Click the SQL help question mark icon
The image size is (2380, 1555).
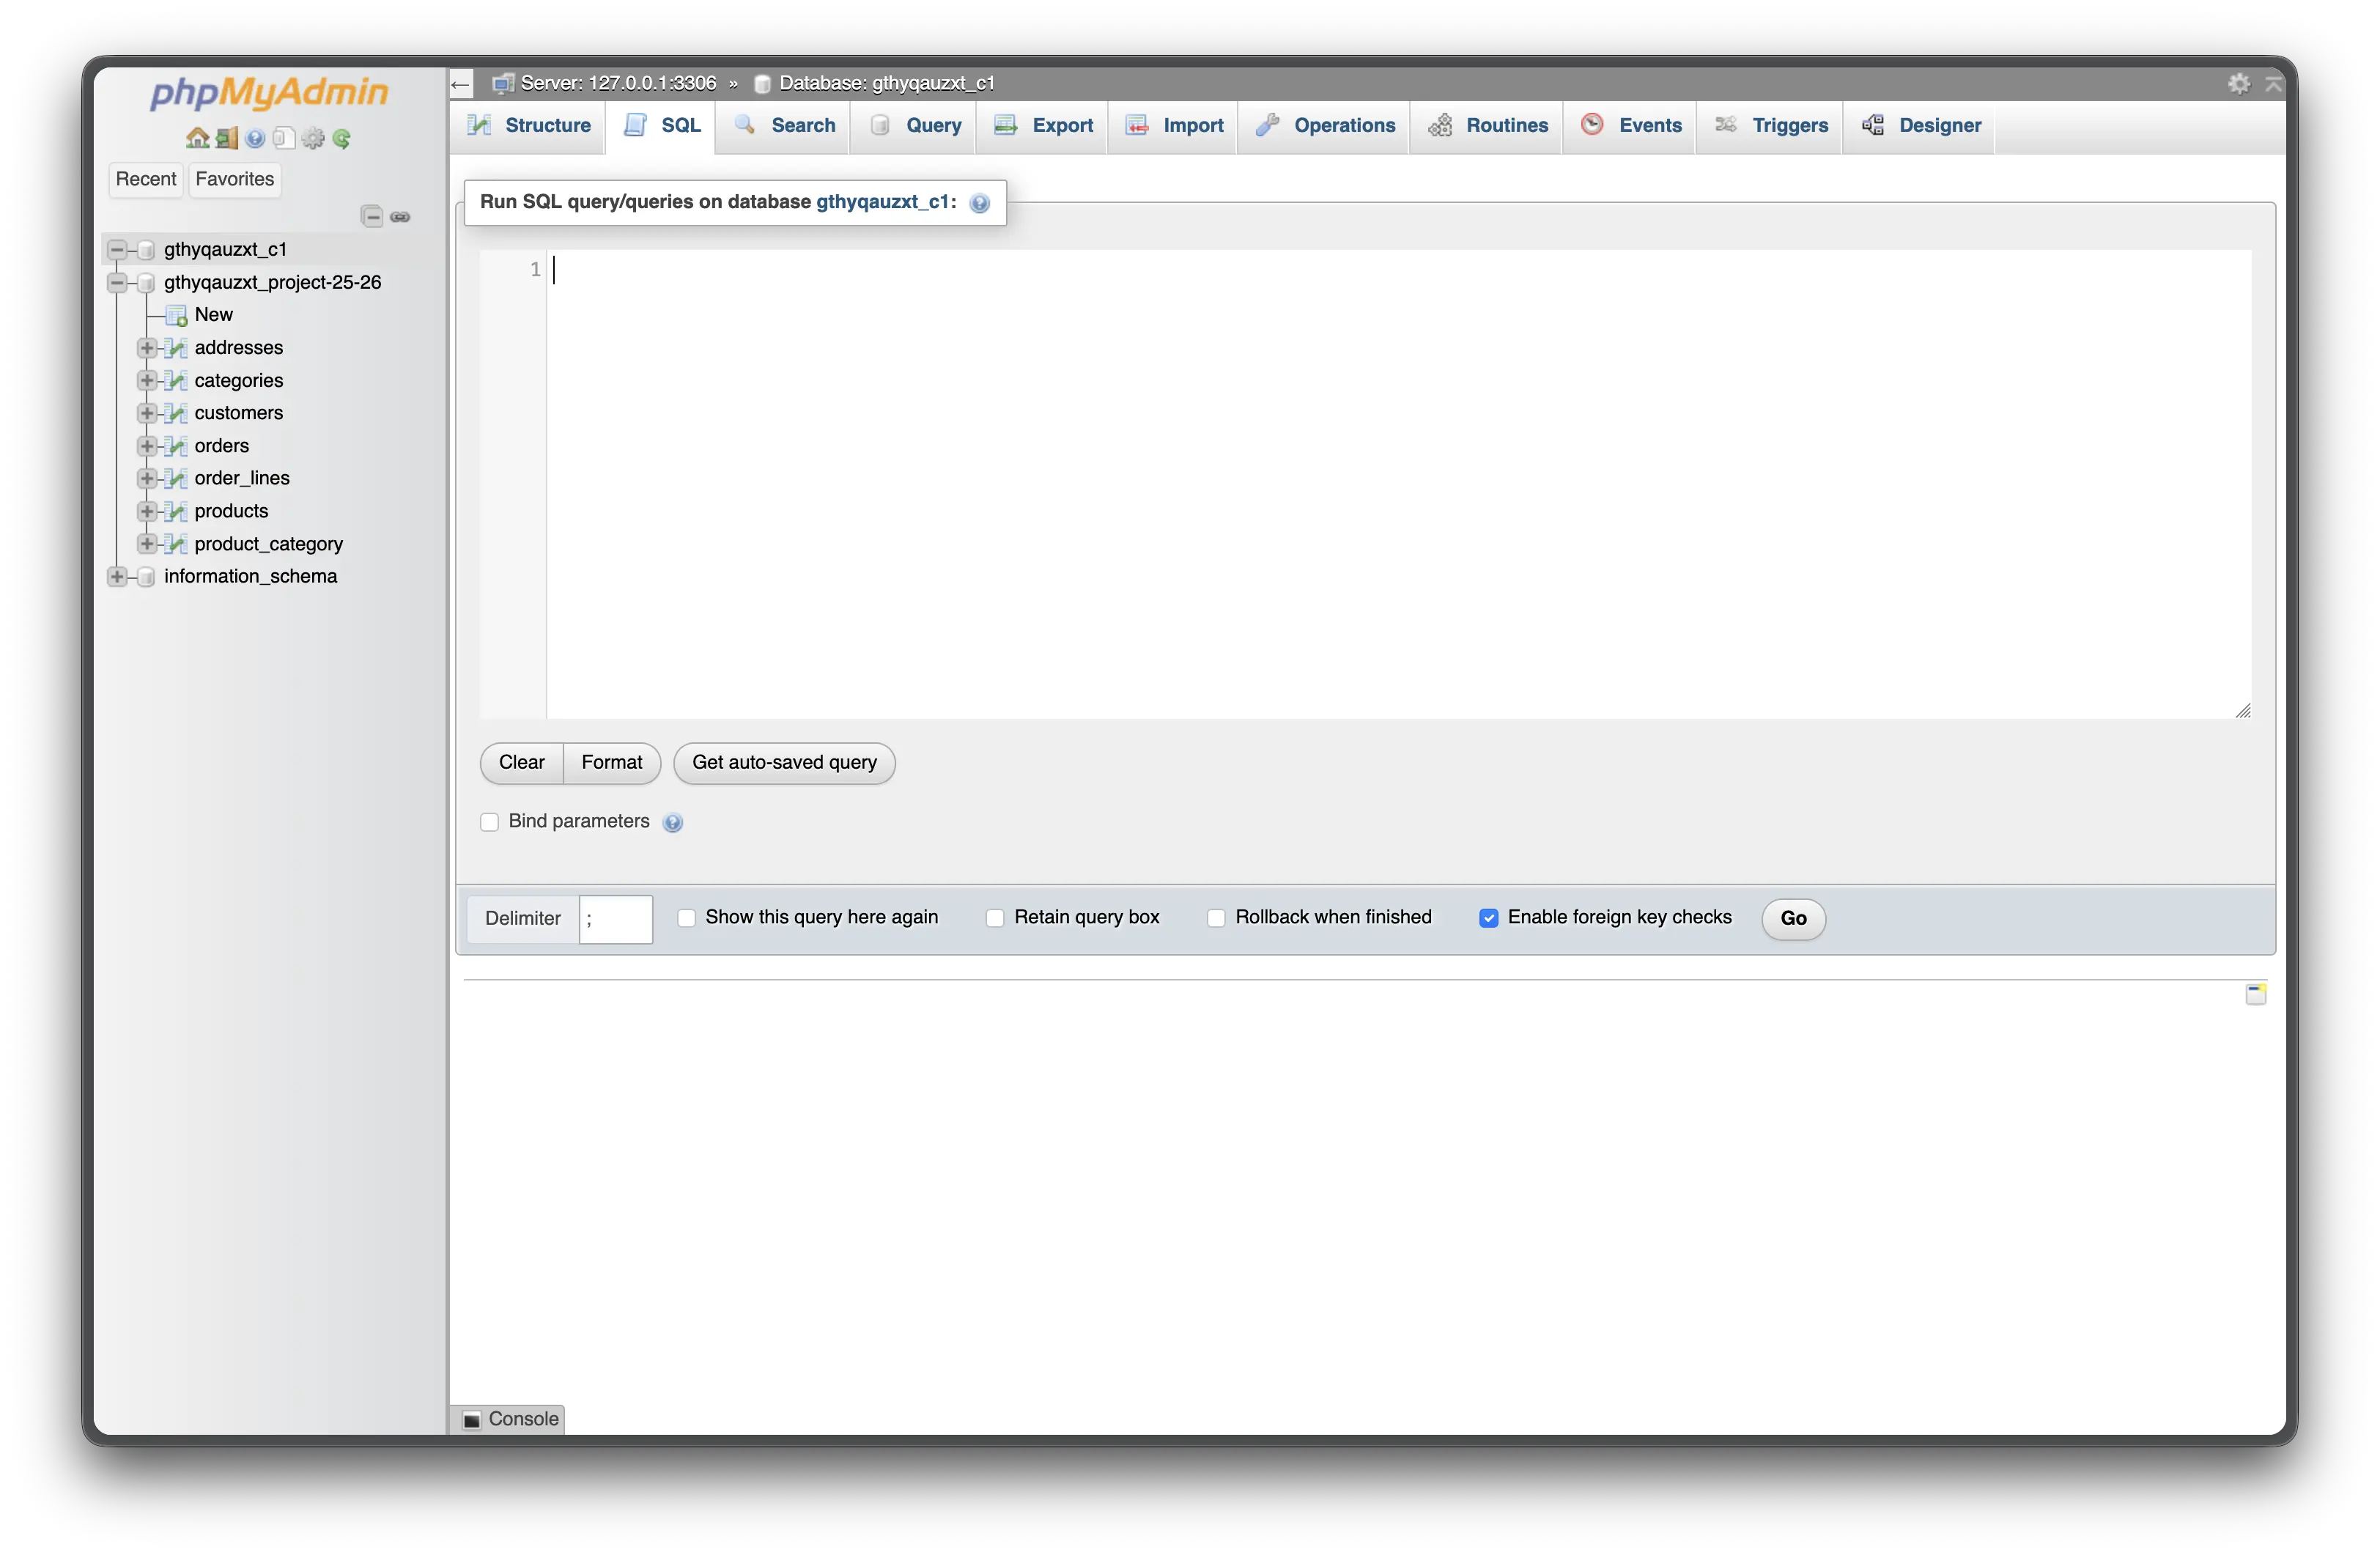(980, 203)
